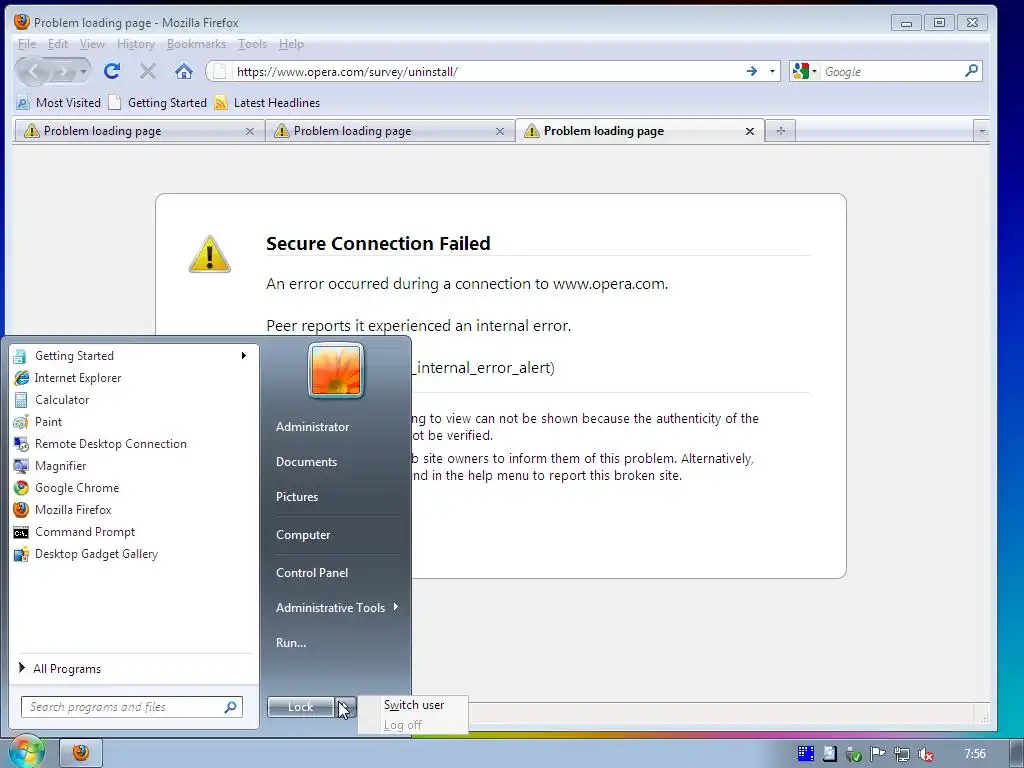Go to Firefox home page icon

point(184,71)
